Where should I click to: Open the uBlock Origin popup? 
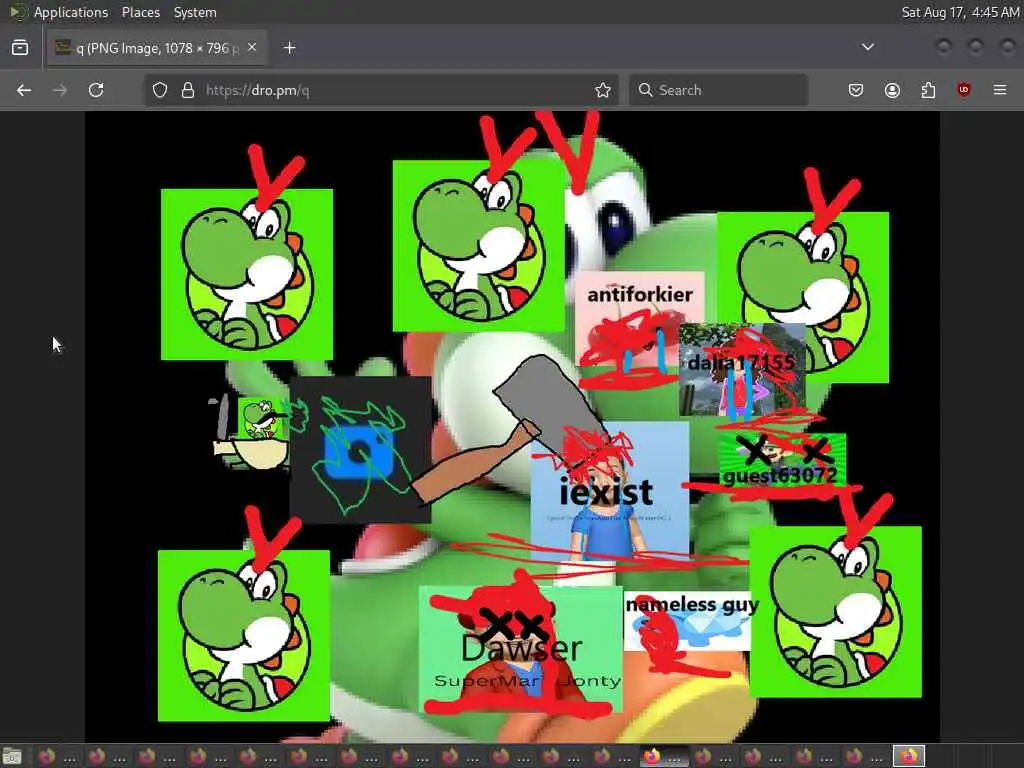(964, 90)
